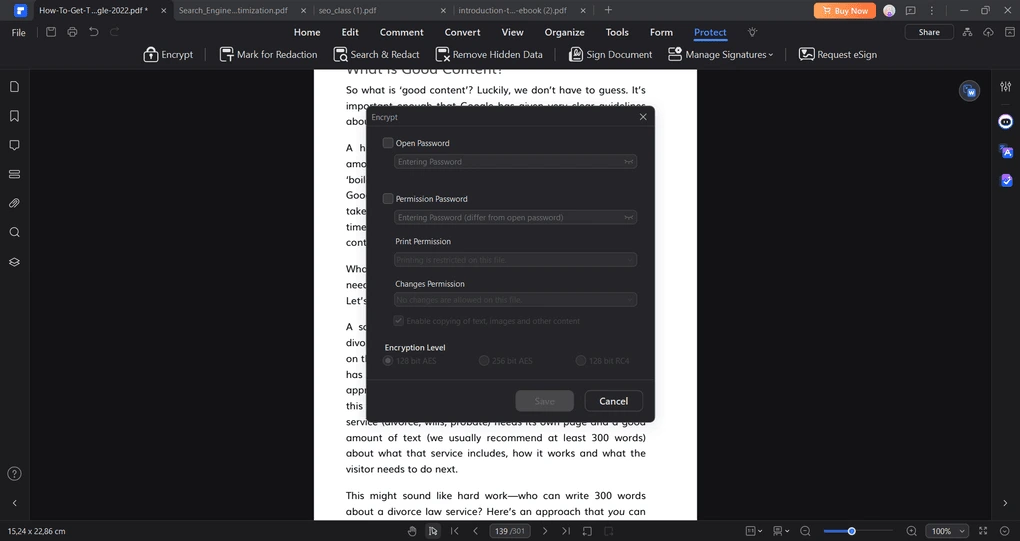
Task: Redo the last undone action
Action: tap(114, 32)
